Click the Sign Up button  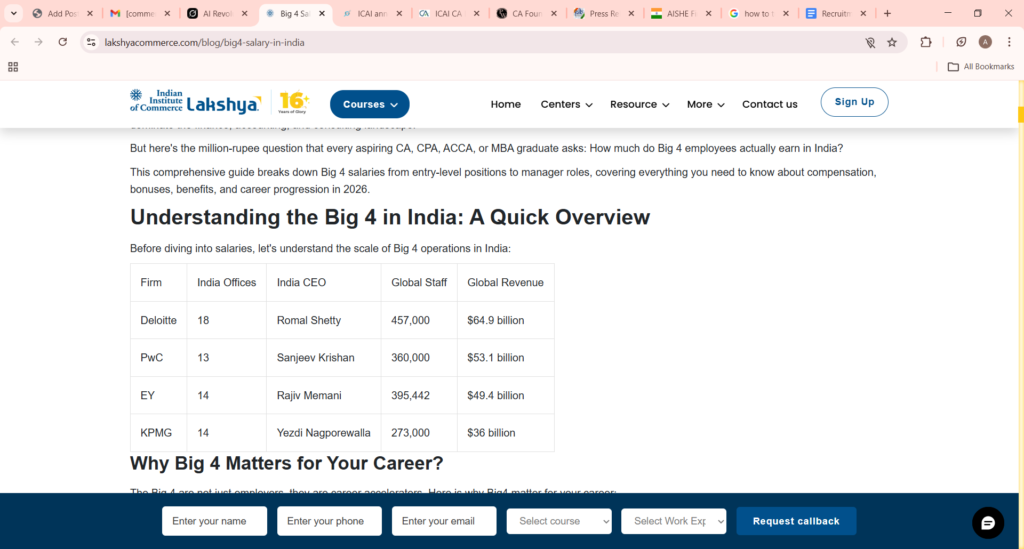point(854,102)
